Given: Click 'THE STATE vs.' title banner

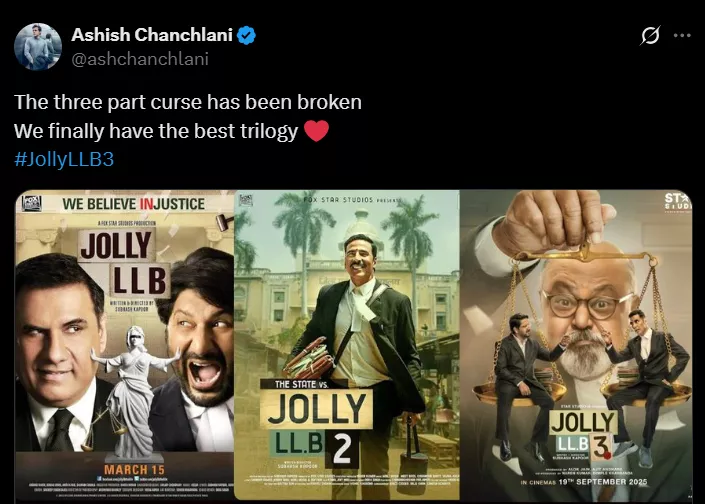Looking at the screenshot, I should 302,384.
